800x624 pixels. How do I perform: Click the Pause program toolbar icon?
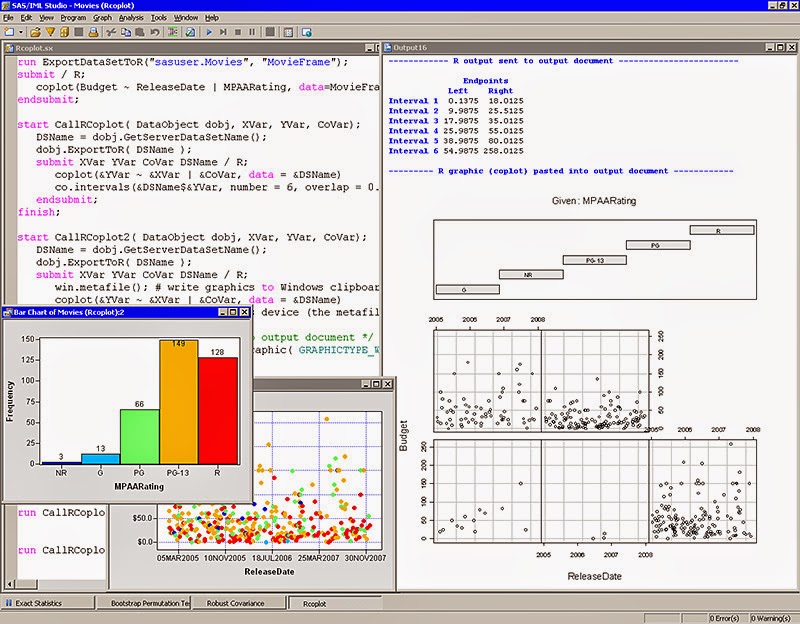[x=252, y=32]
